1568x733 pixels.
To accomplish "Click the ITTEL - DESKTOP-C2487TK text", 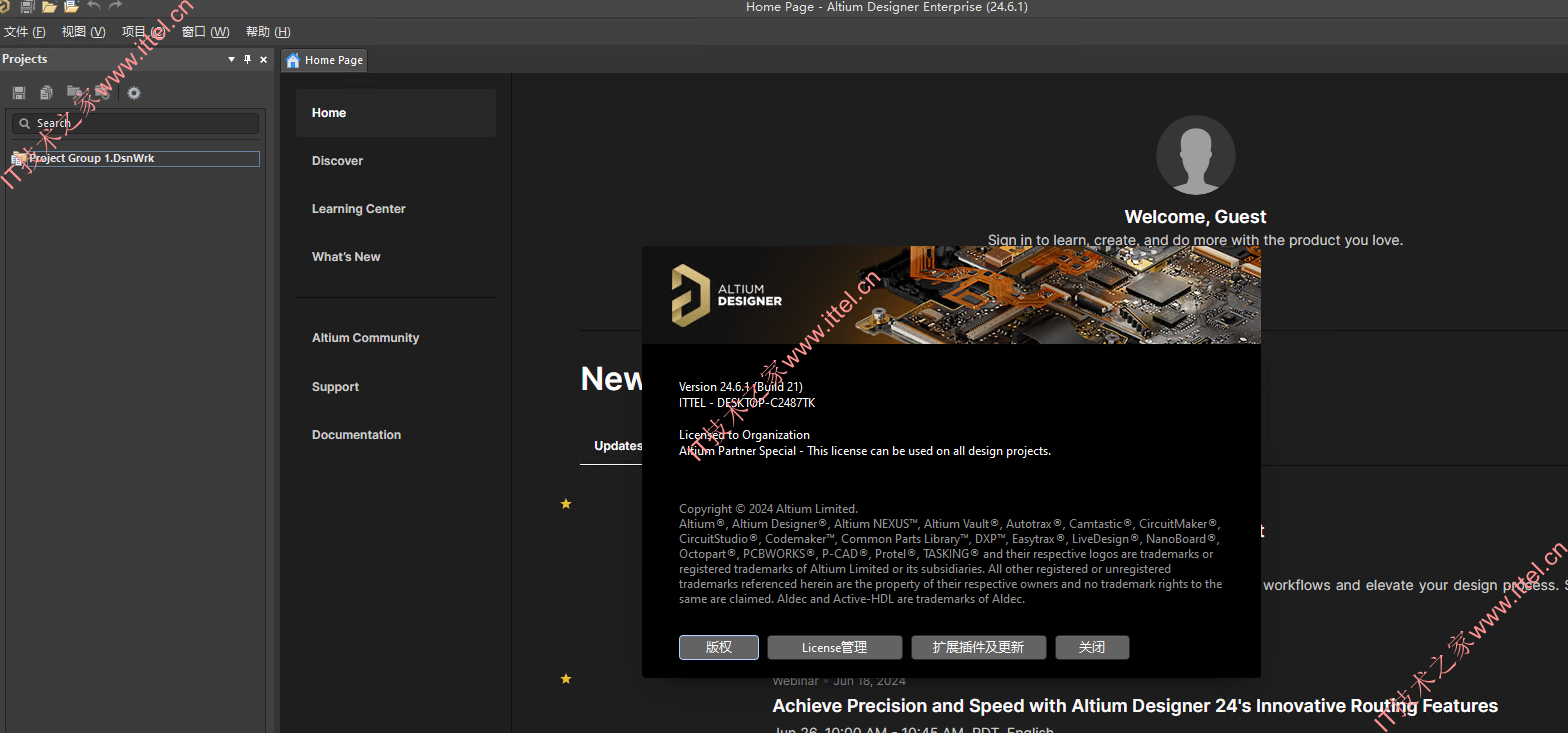I will [747, 403].
